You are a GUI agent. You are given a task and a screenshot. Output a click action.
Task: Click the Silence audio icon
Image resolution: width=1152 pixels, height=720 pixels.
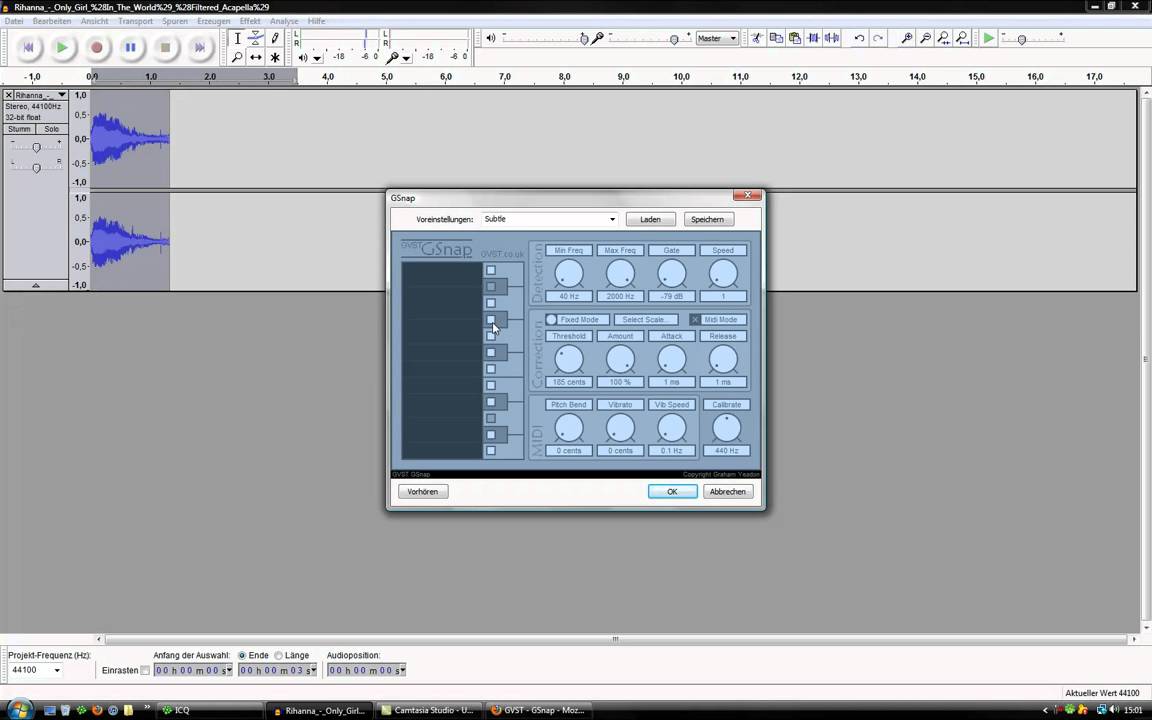[832, 38]
